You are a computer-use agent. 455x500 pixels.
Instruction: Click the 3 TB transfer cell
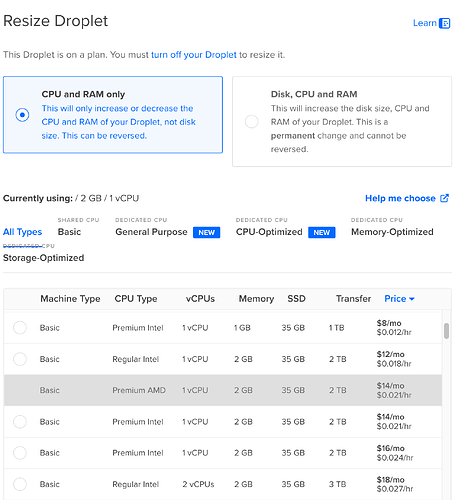click(337, 484)
